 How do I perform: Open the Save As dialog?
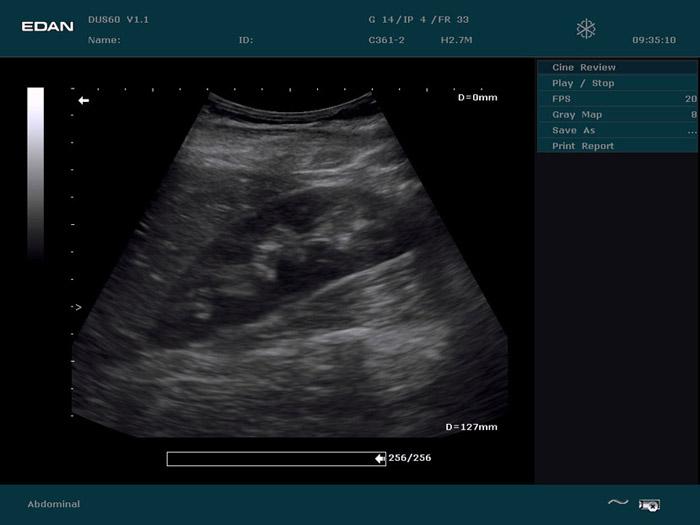click(574, 131)
